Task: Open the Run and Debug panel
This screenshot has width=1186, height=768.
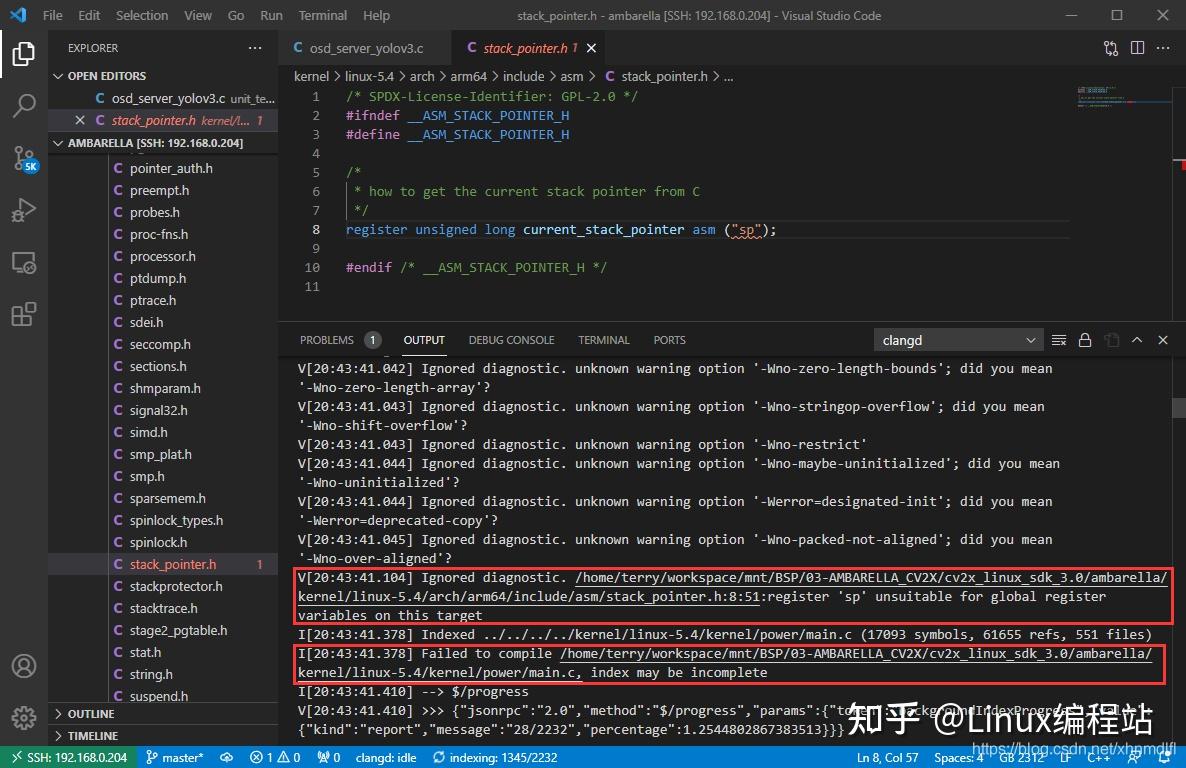Action: pyautogui.click(x=23, y=210)
